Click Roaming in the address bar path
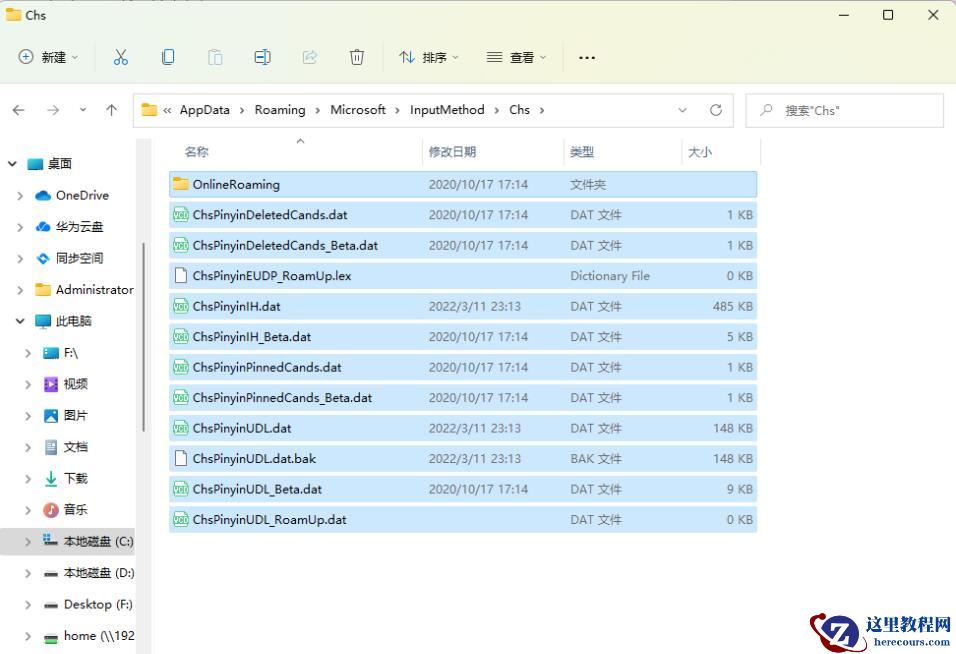Screen dimensions: 956x654 coord(280,110)
